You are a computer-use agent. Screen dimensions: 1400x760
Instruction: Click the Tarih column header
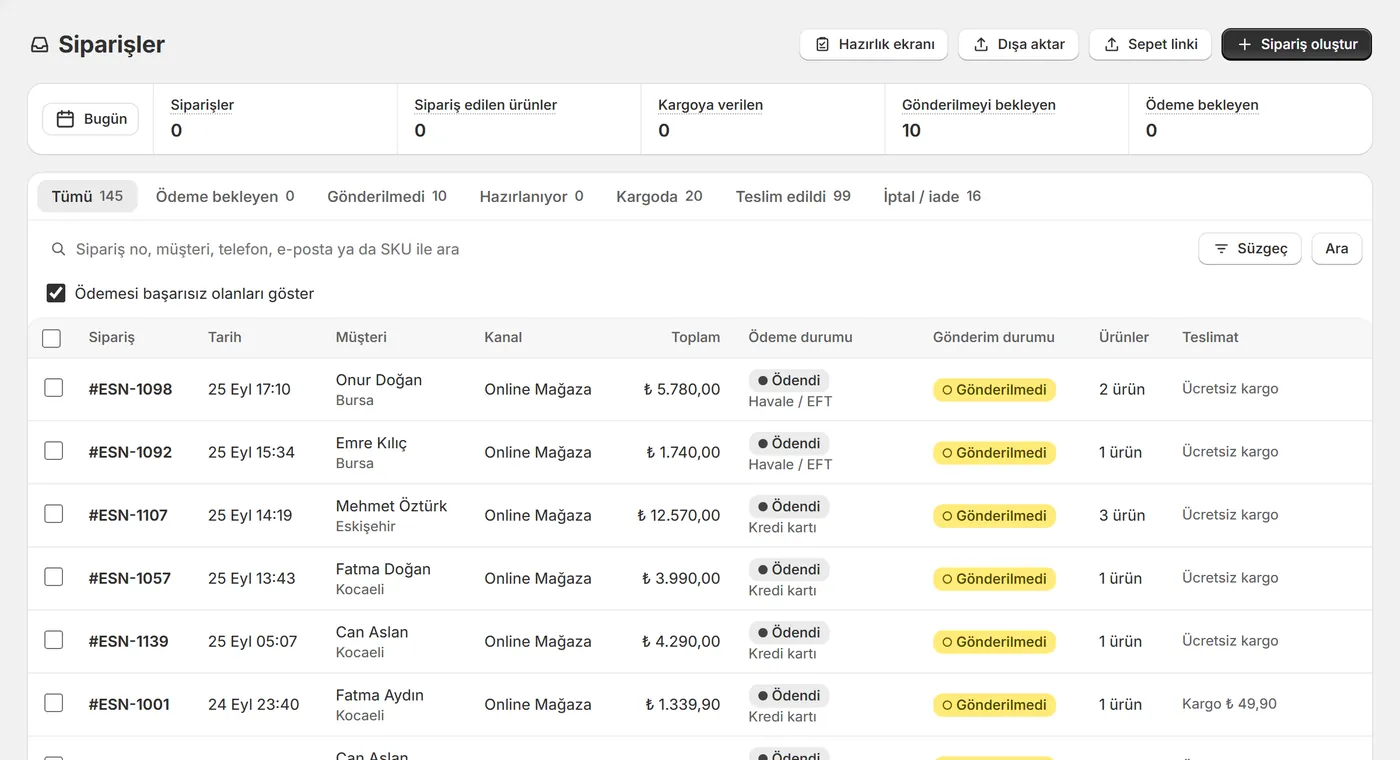click(225, 337)
